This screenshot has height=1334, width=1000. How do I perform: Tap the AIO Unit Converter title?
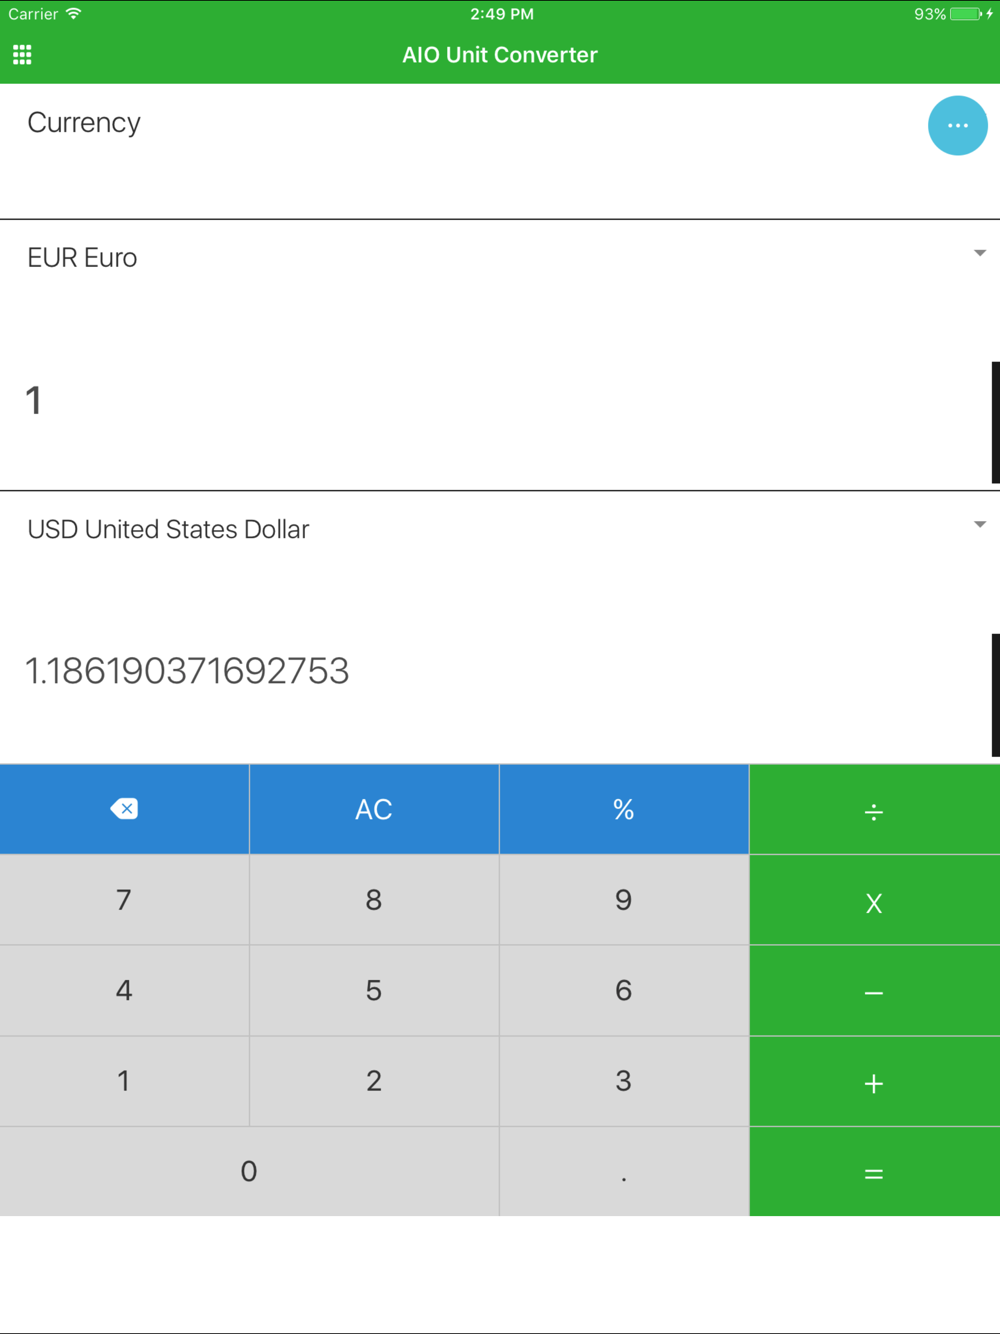pos(500,55)
